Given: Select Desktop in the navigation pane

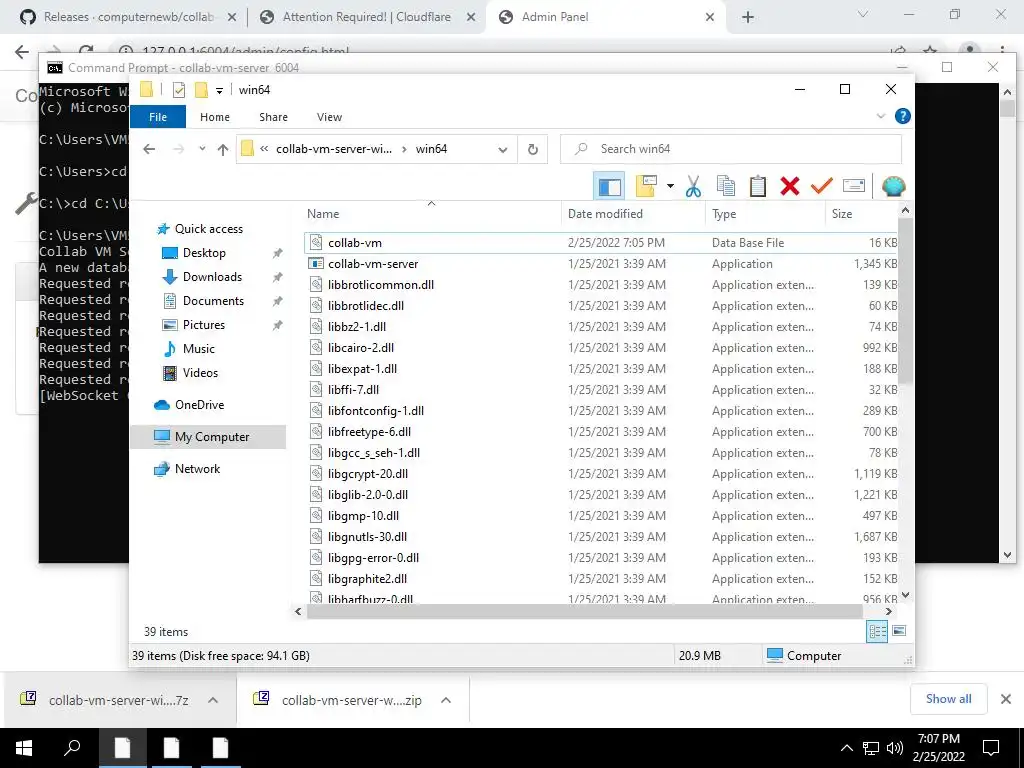Looking at the screenshot, I should pyautogui.click(x=204, y=253).
